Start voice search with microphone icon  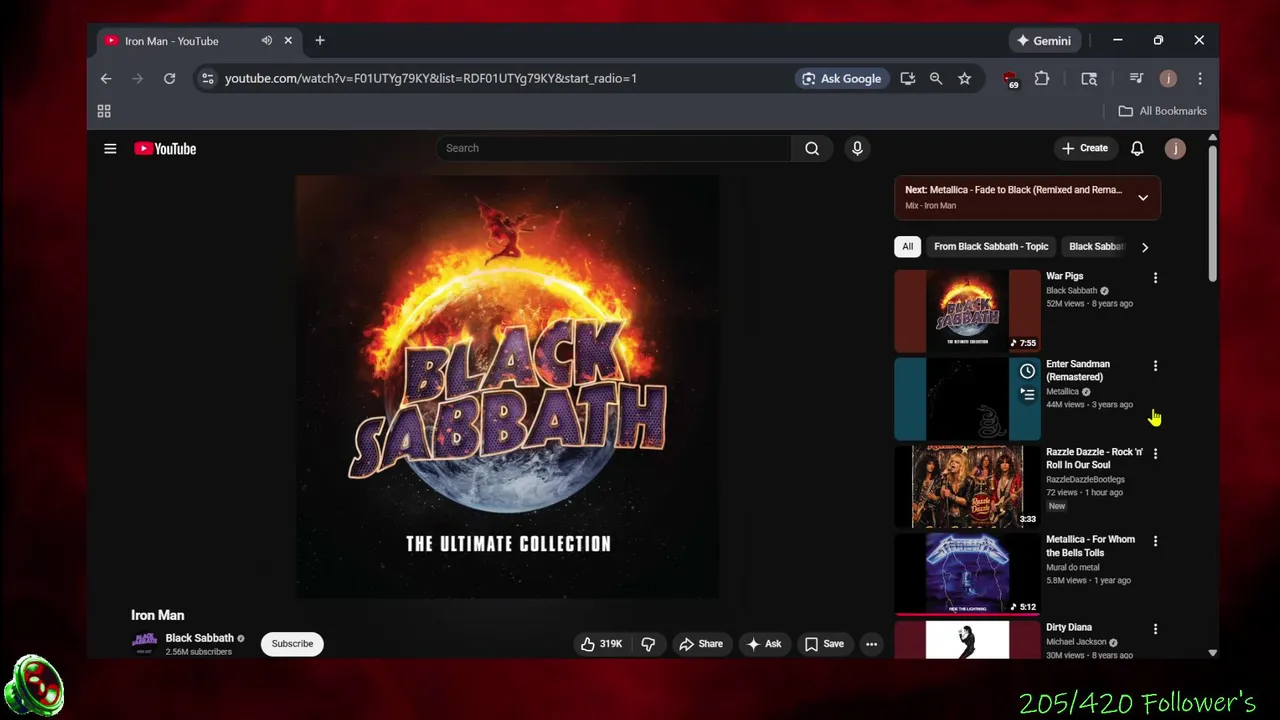click(857, 148)
